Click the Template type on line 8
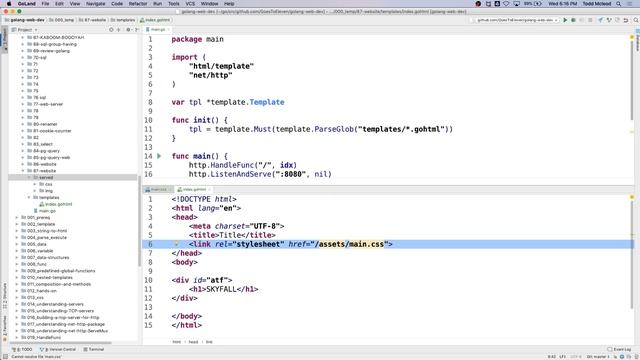The width and height of the screenshot is (640, 360). tap(267, 102)
